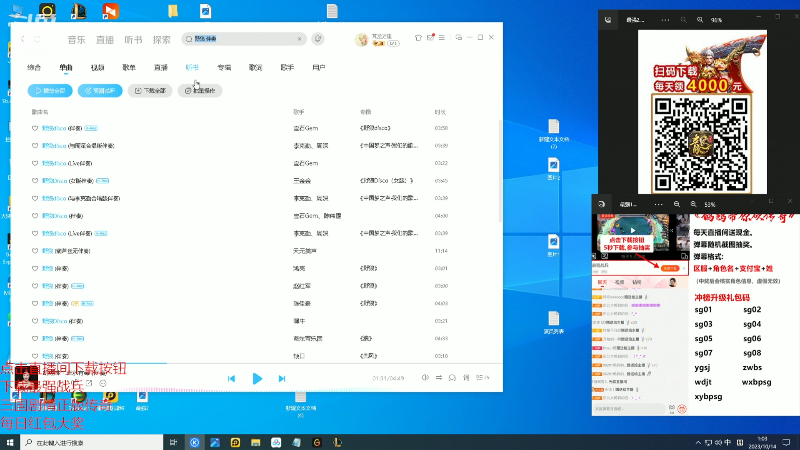Change the playback order loop icon
This screenshot has width=800, height=450.
tap(439, 378)
